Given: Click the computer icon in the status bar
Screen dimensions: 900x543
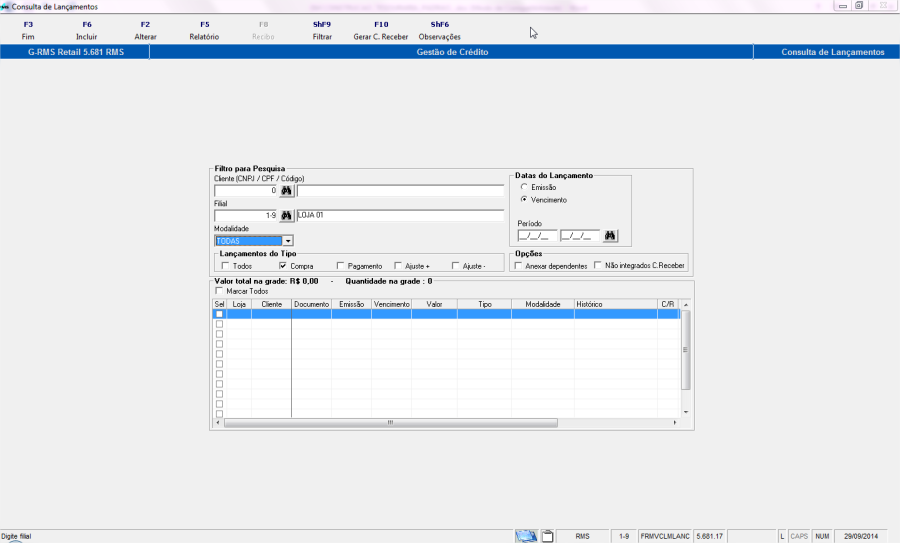Looking at the screenshot, I should click(526, 536).
